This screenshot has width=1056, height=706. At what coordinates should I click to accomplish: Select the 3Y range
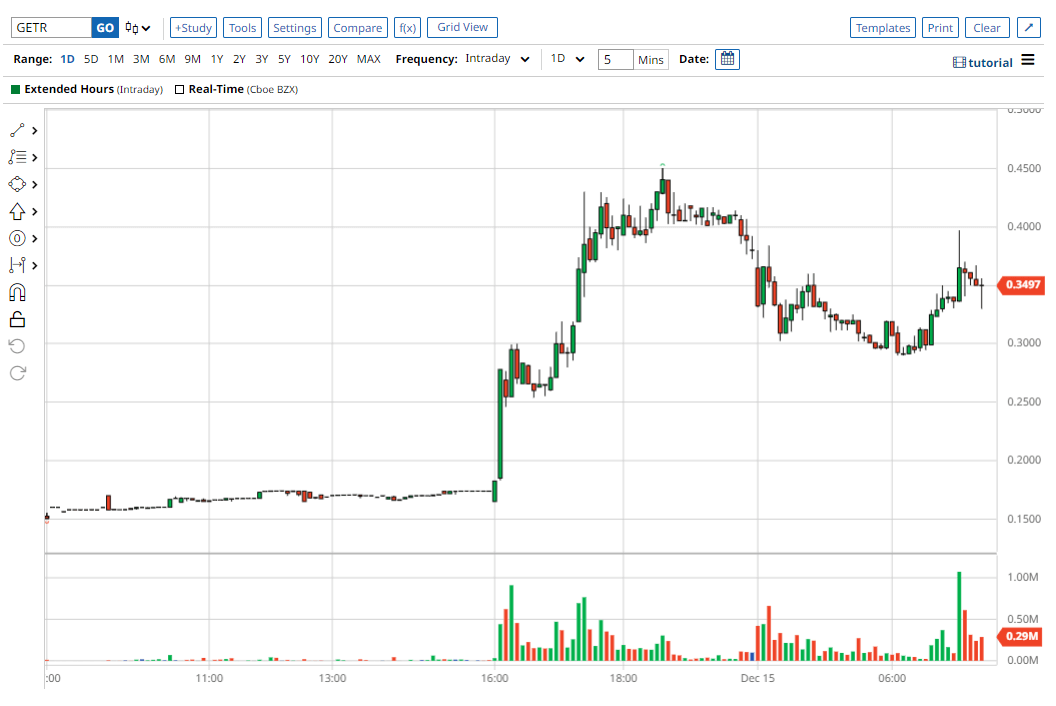[x=262, y=59]
